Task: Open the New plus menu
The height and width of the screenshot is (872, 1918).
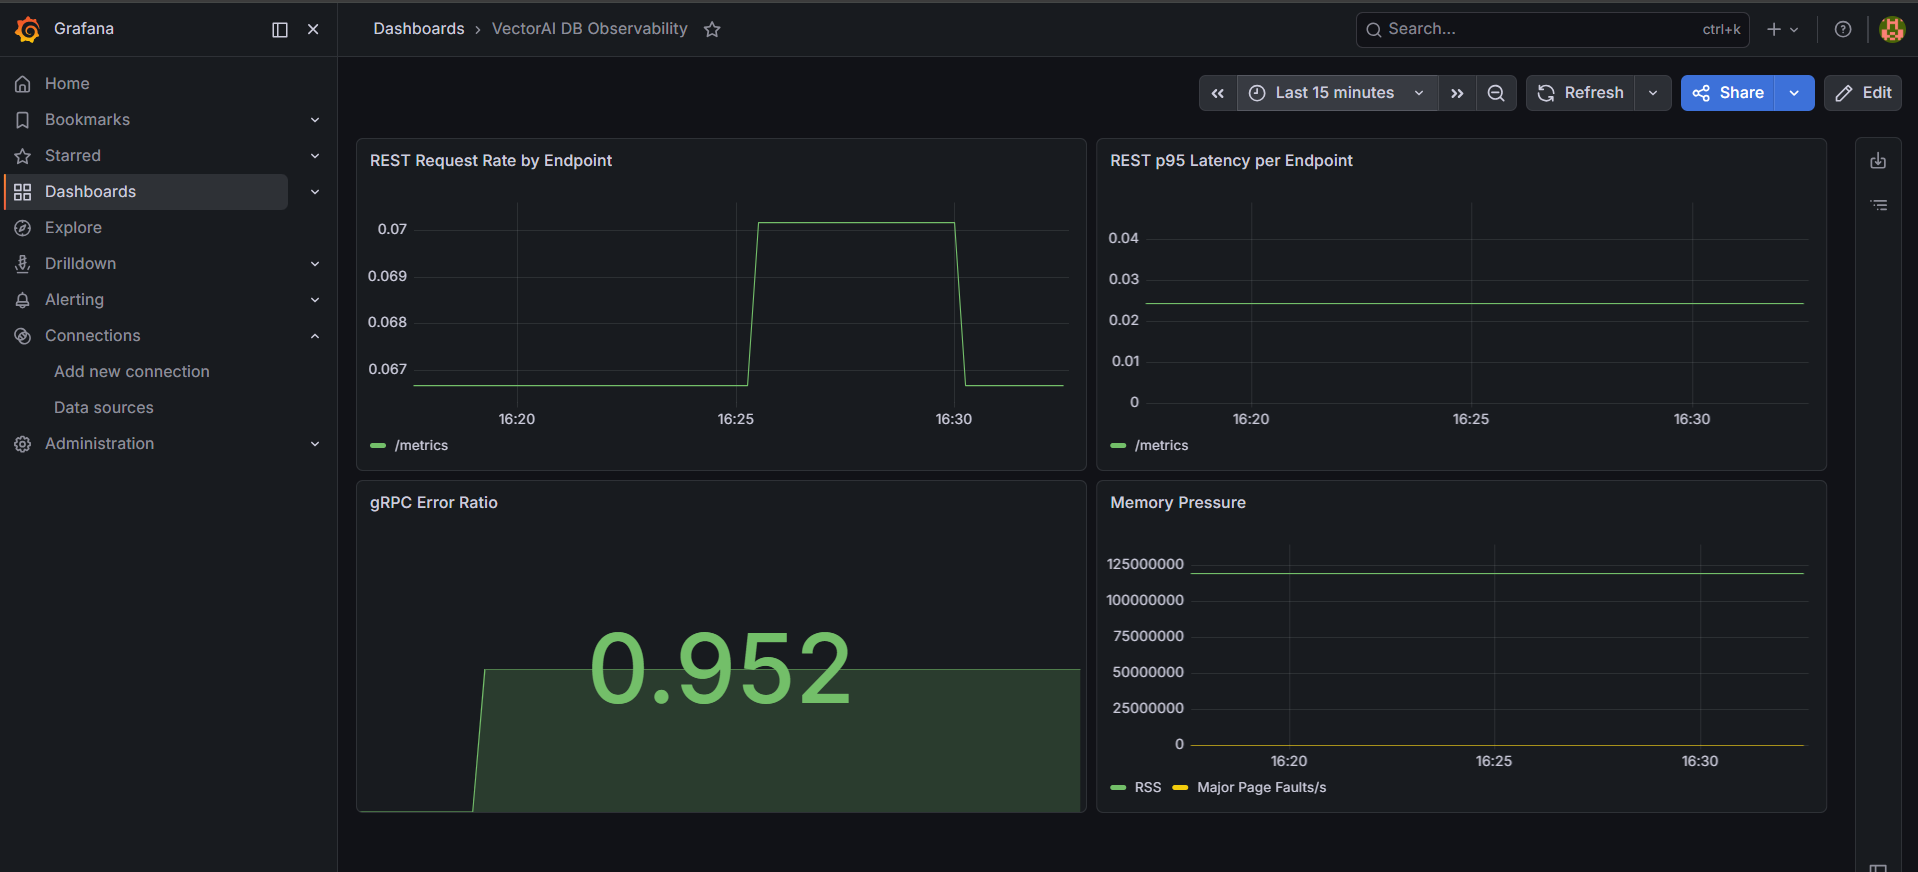Action: click(1782, 30)
